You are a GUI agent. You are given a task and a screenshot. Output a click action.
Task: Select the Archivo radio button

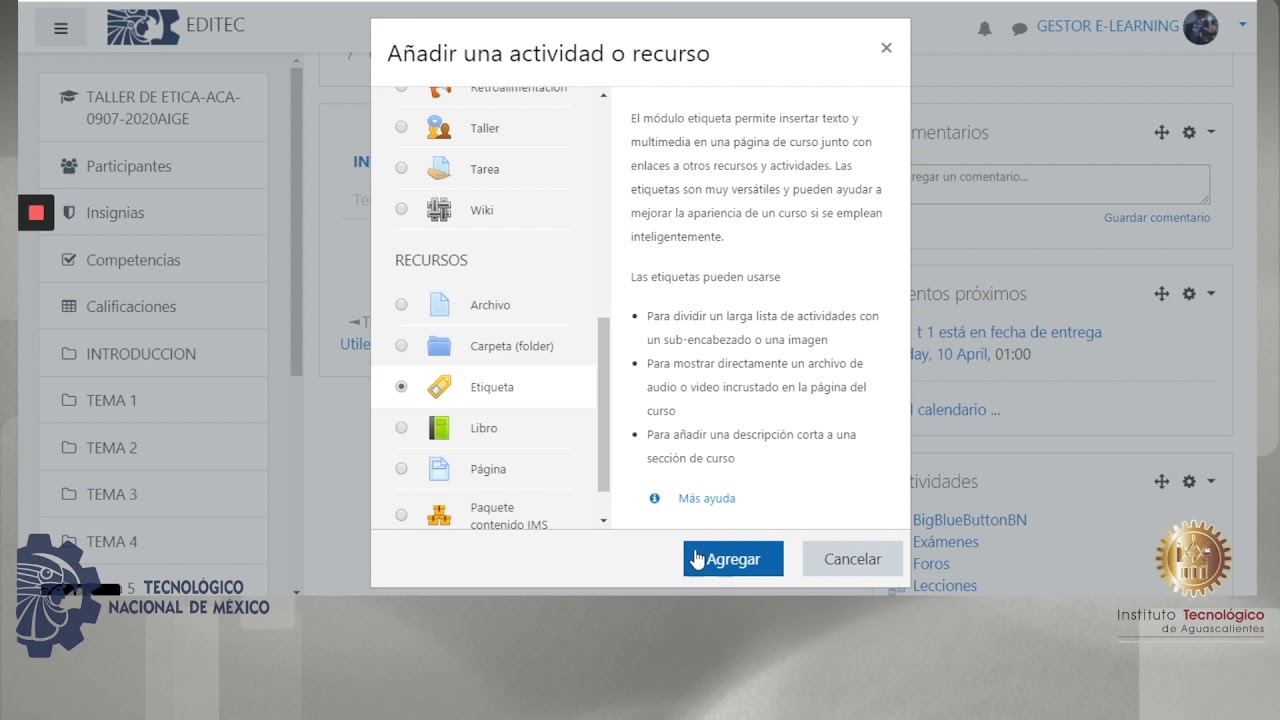coord(401,304)
